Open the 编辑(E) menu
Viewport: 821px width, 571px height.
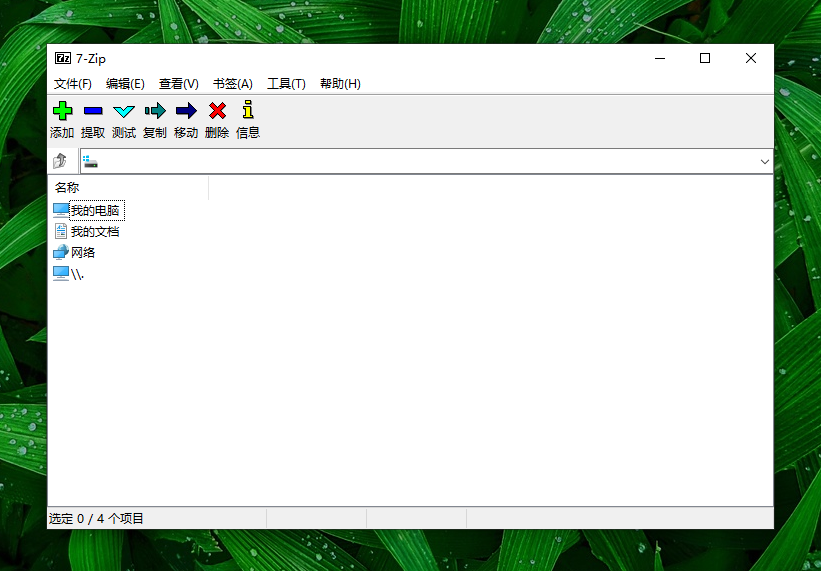(125, 84)
